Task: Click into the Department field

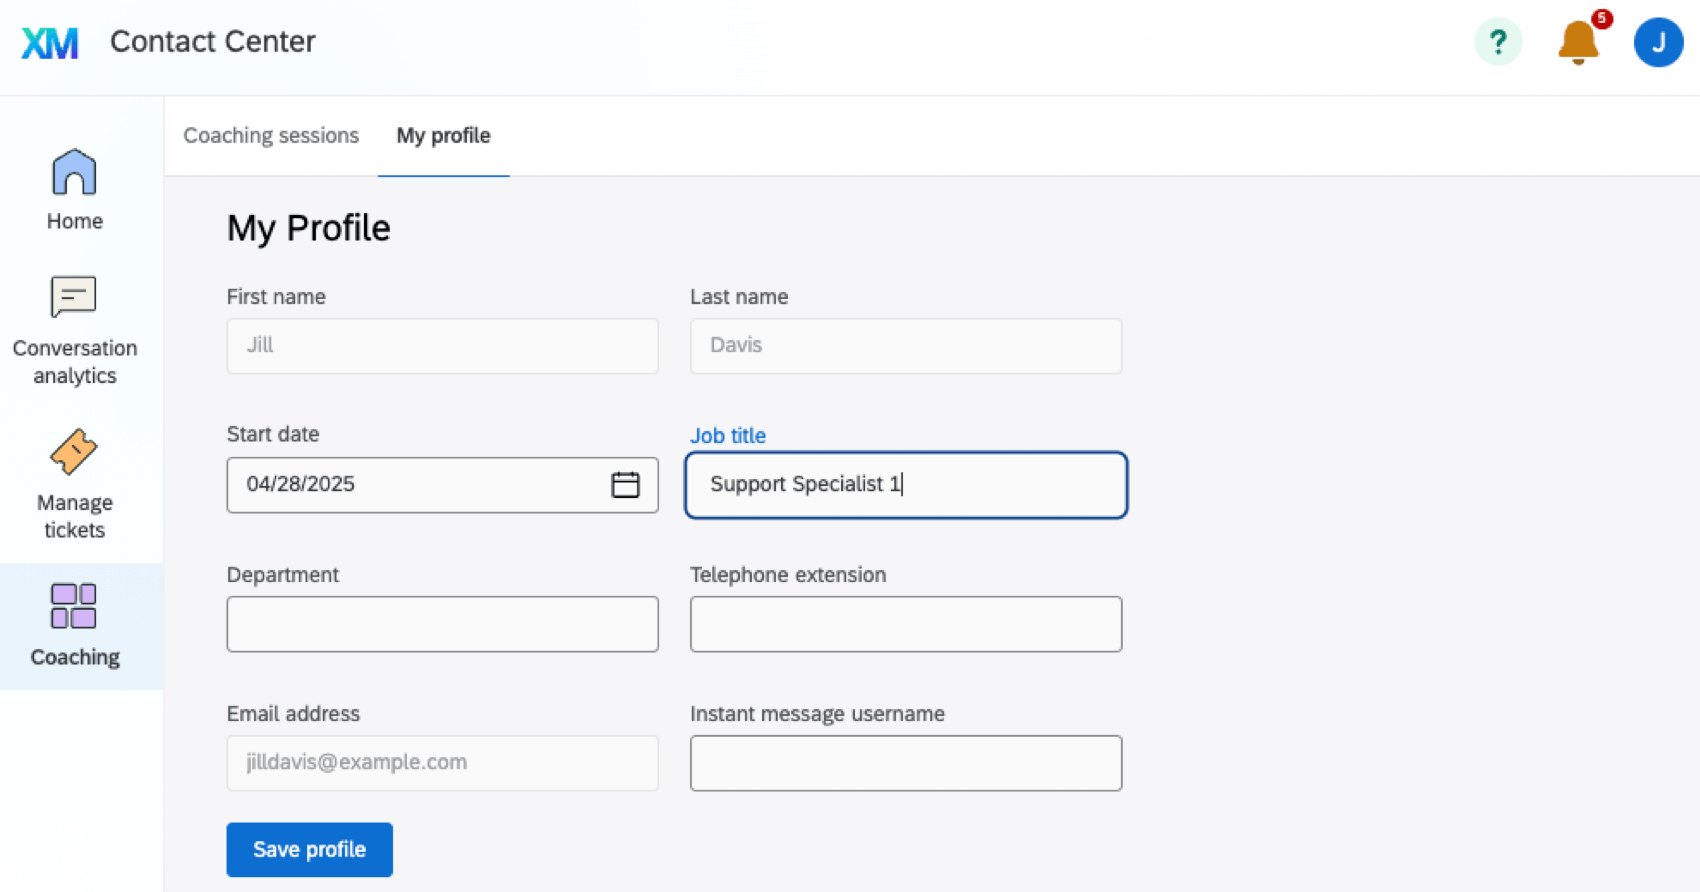Action: pos(442,624)
